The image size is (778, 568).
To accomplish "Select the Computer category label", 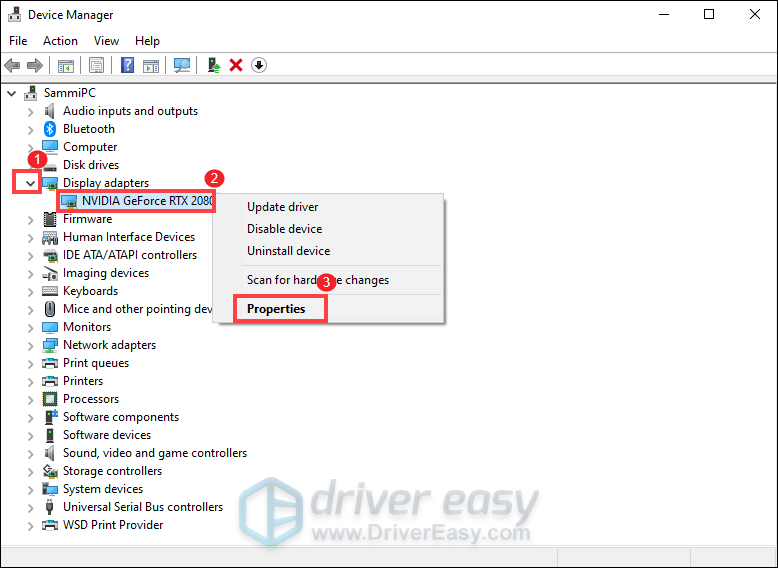I will [90, 147].
